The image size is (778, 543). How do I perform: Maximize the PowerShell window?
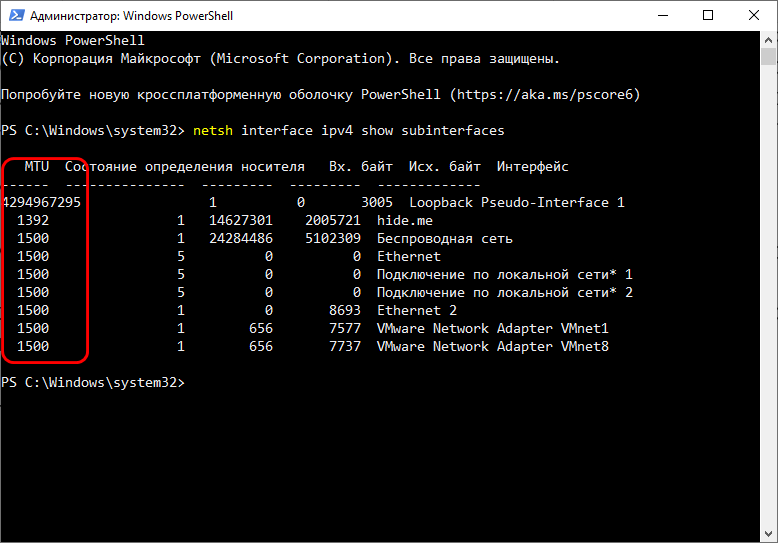tap(707, 16)
